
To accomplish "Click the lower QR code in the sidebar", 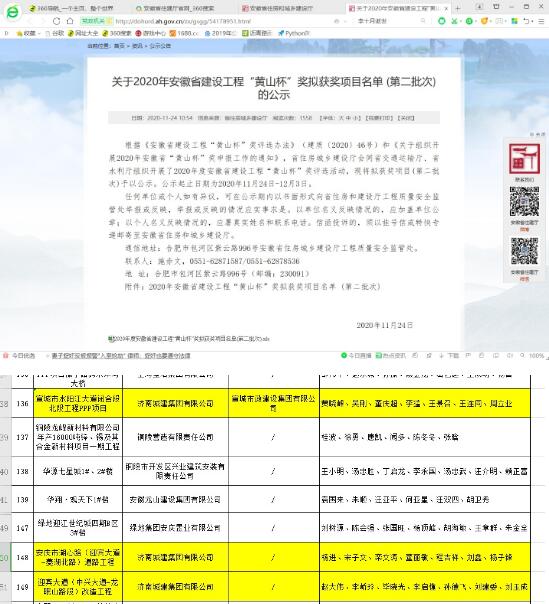I will (524, 251).
